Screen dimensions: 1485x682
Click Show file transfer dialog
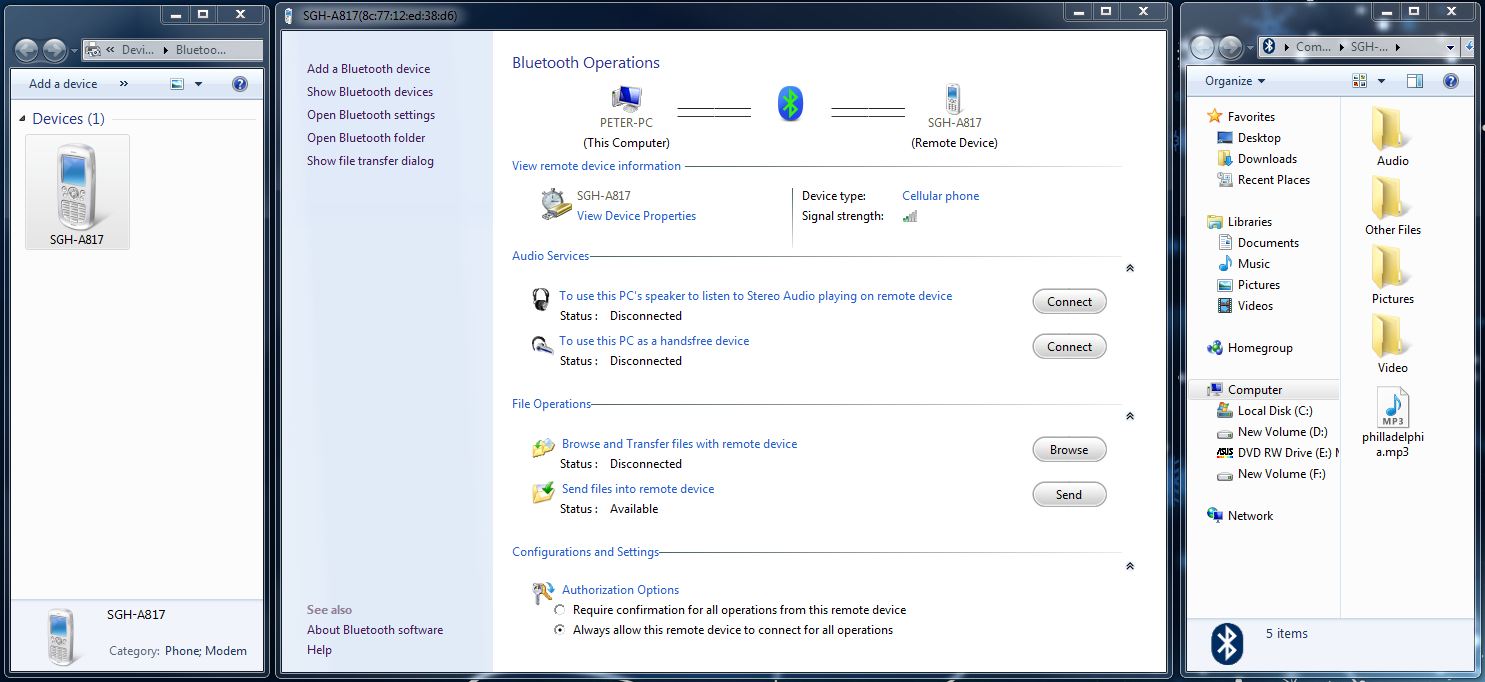(370, 161)
